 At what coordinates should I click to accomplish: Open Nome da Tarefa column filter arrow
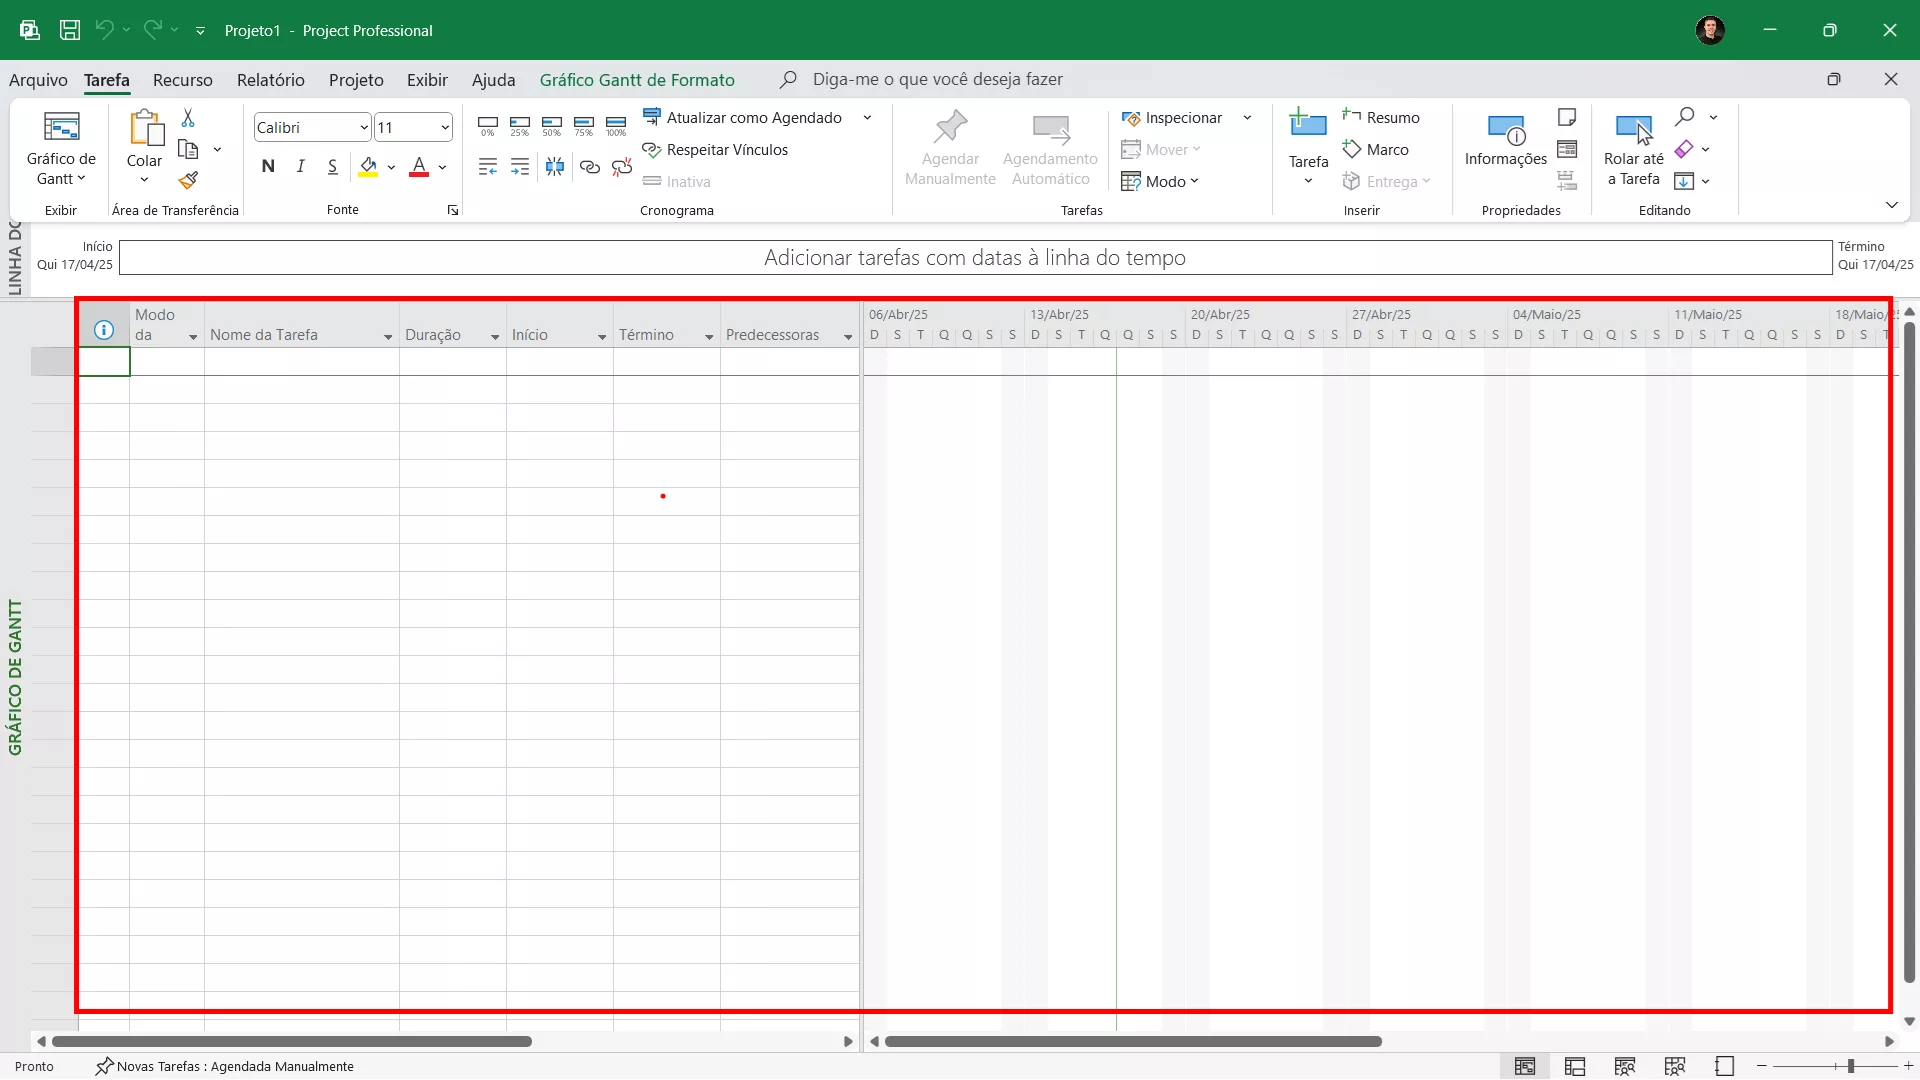tap(388, 337)
